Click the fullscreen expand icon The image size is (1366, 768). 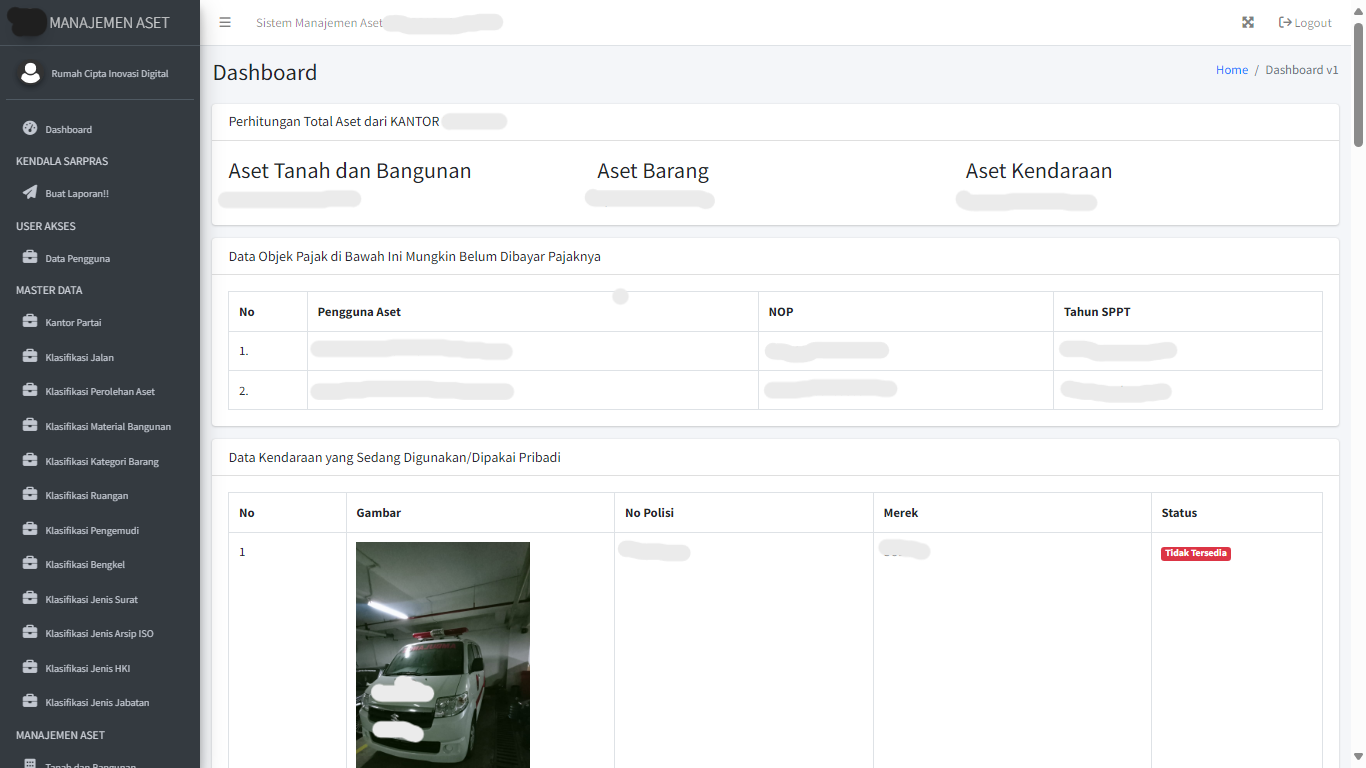pyautogui.click(x=1248, y=23)
